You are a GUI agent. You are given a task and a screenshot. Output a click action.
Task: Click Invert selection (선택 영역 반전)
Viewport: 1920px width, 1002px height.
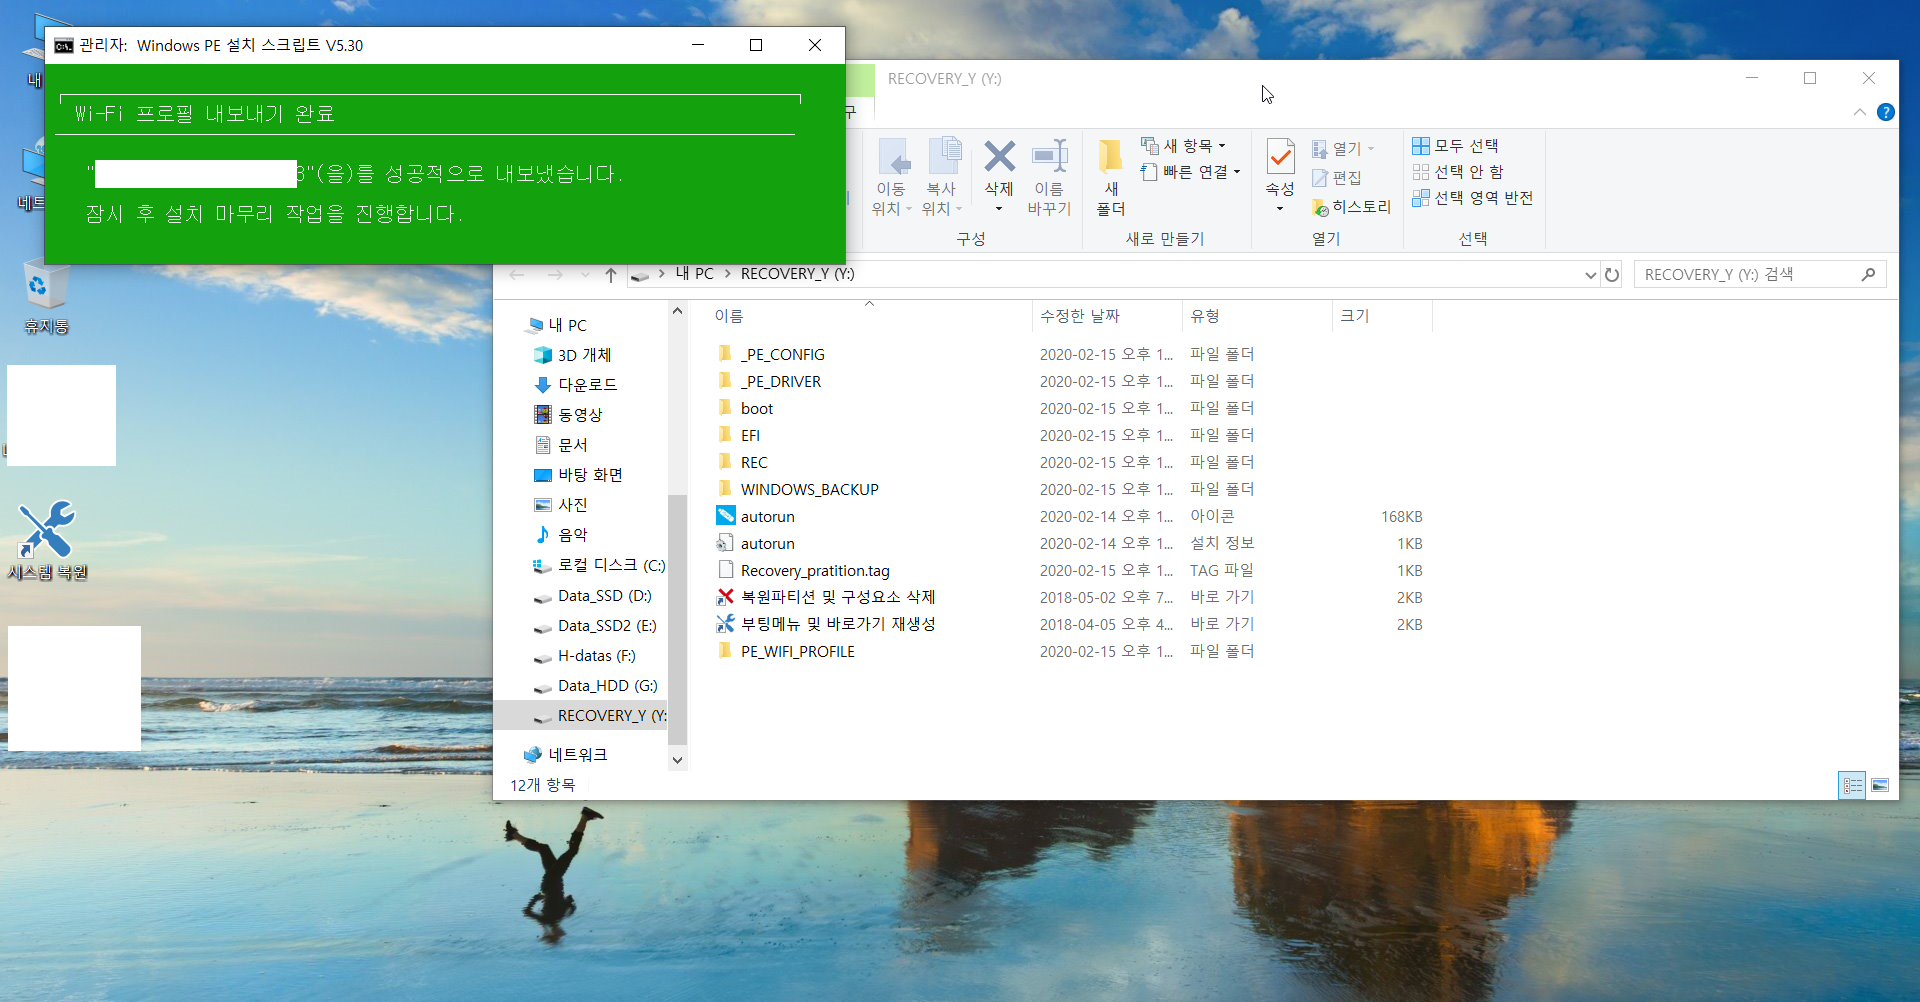(1472, 198)
